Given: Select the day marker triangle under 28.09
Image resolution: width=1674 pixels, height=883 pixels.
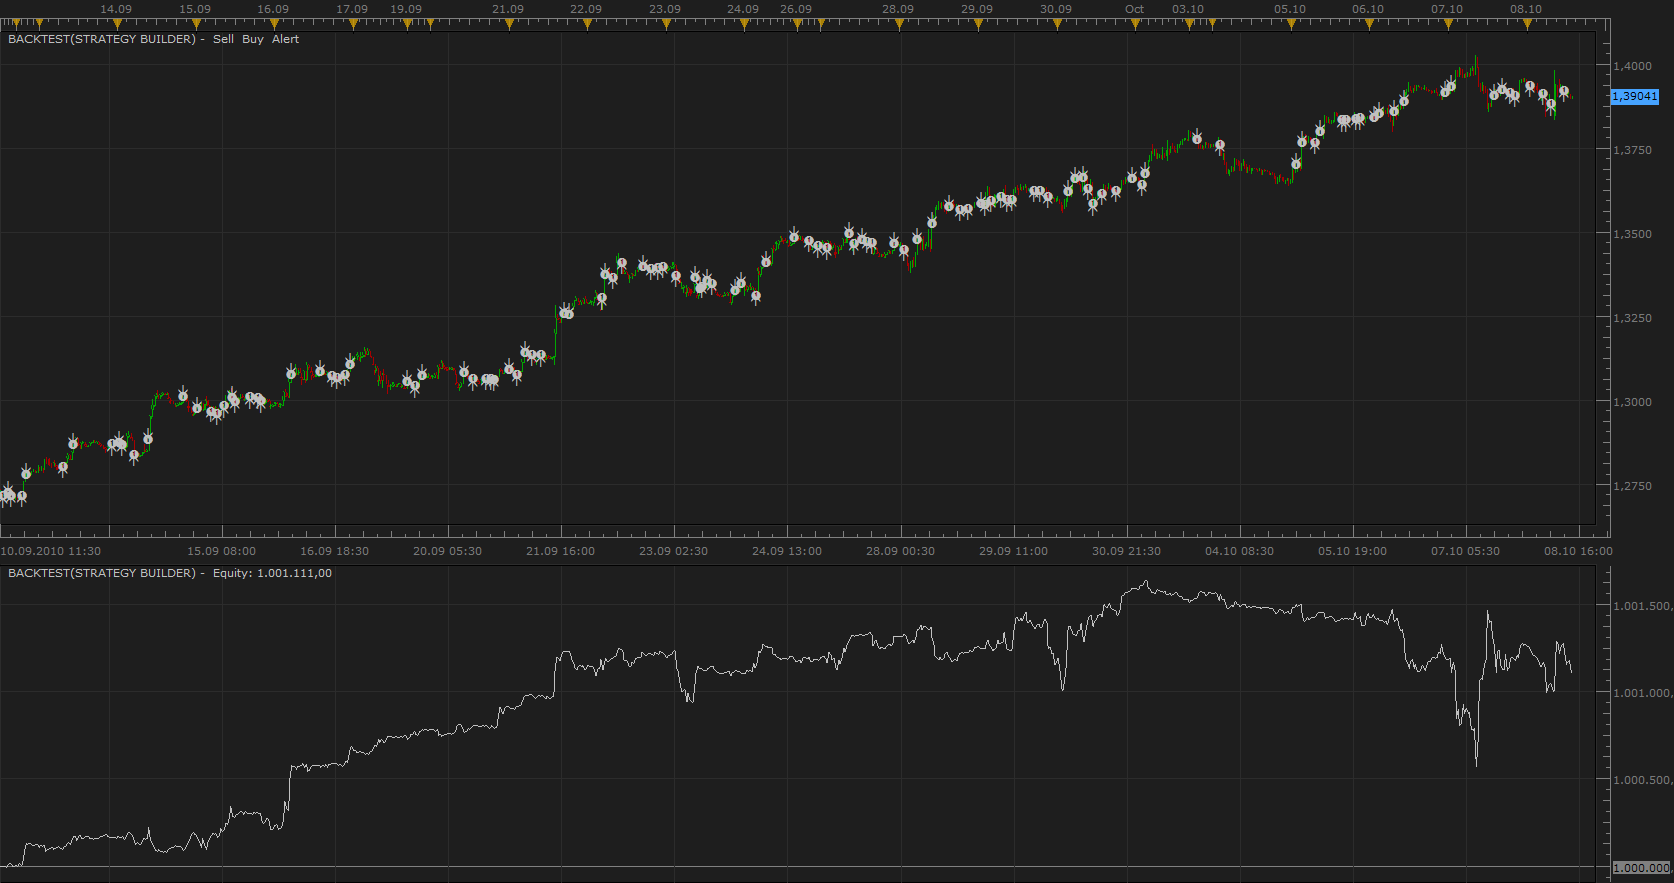Looking at the screenshot, I should coord(898,24).
